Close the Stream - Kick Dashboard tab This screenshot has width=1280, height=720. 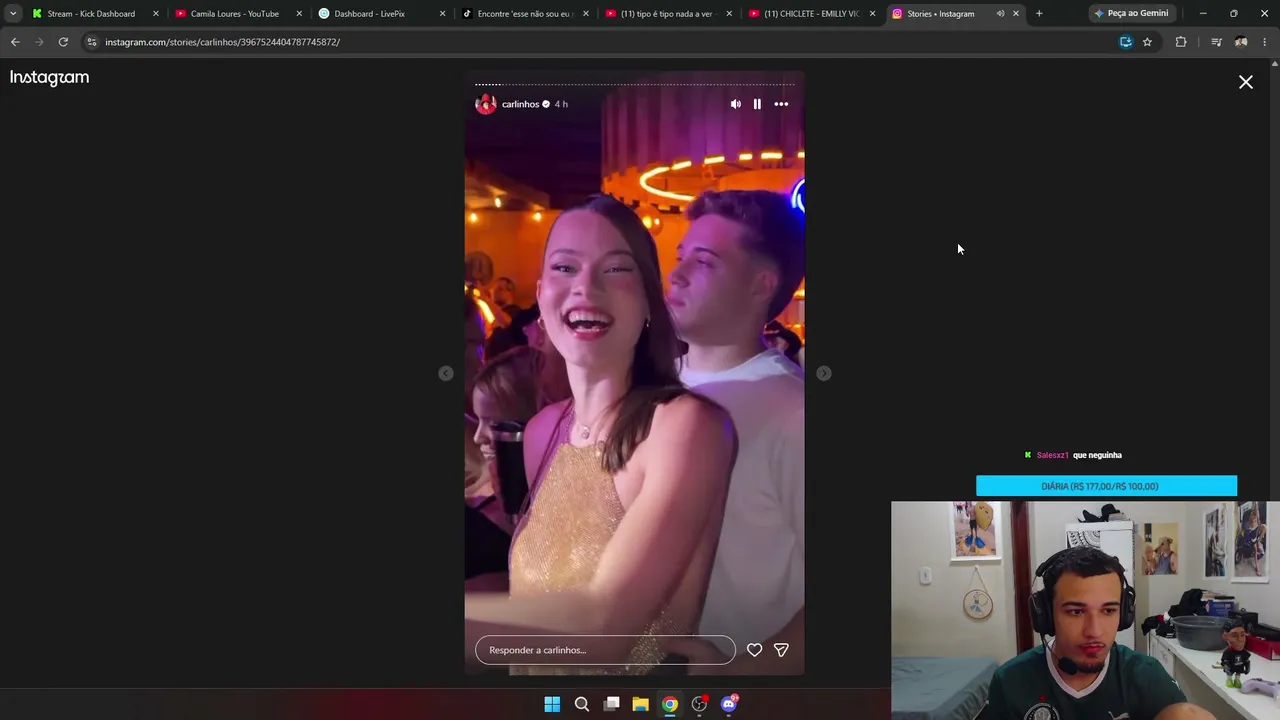click(155, 14)
